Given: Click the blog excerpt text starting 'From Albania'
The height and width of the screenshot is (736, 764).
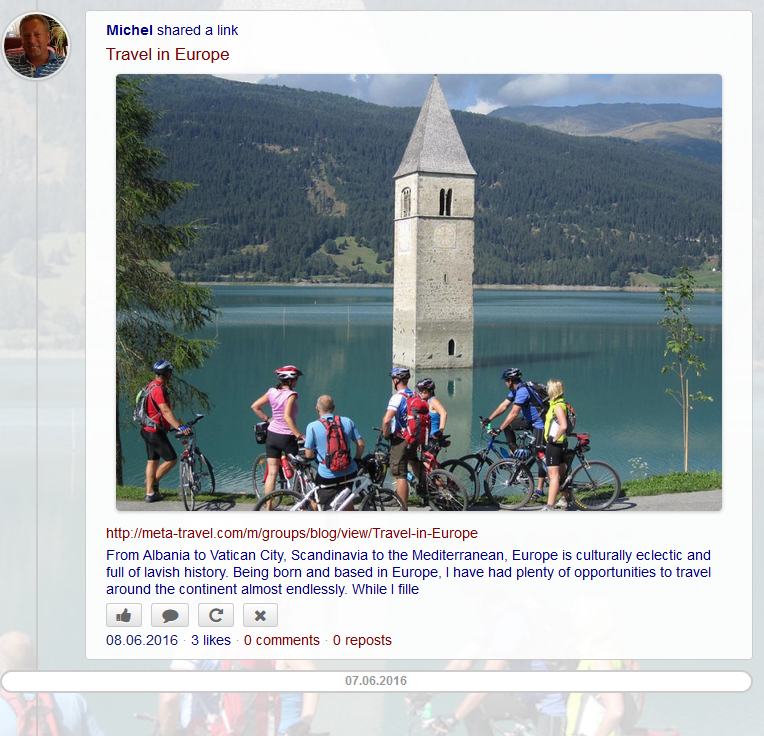Looking at the screenshot, I should tap(408, 572).
